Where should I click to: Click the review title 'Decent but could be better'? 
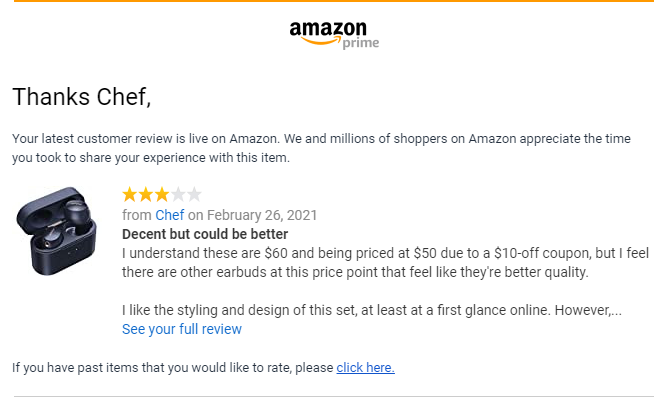coord(205,234)
